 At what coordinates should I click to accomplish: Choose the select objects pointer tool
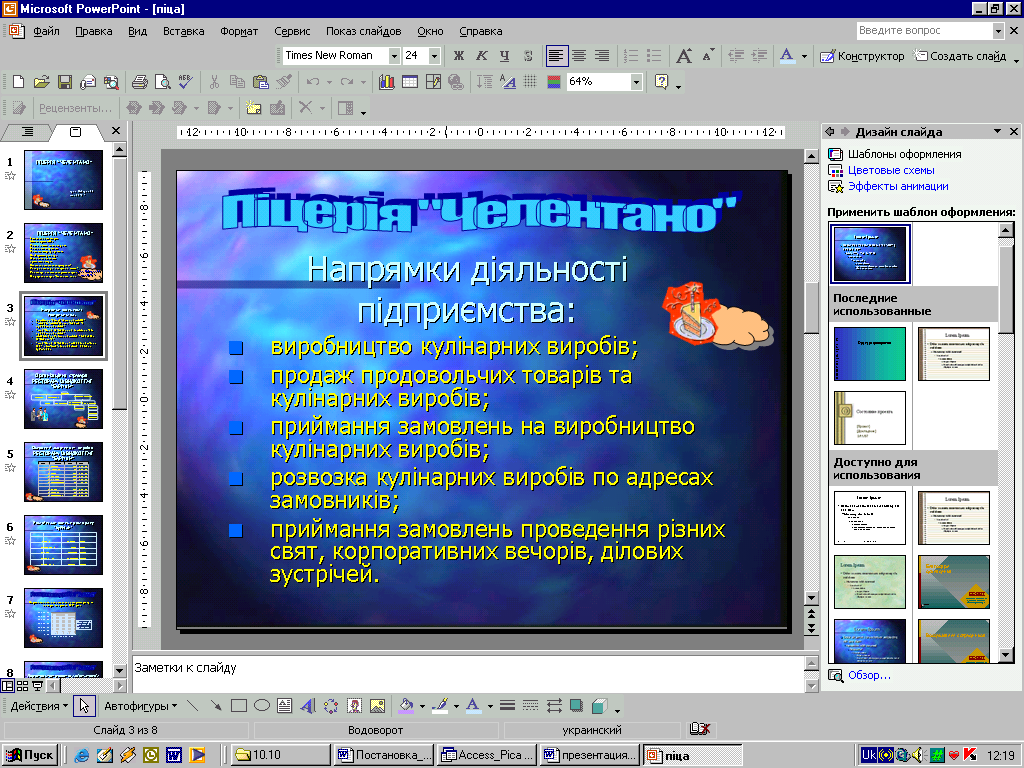(x=84, y=706)
